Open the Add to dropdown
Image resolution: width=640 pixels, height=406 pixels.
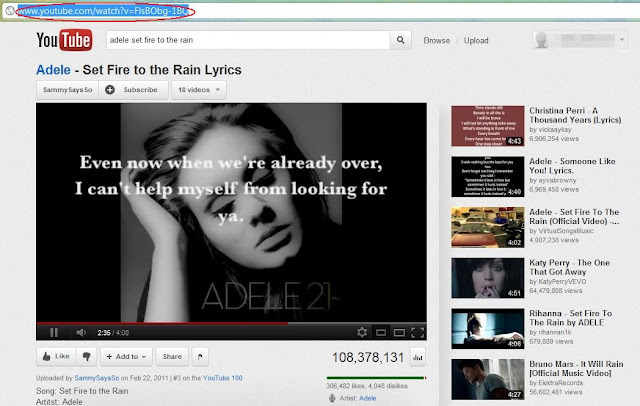point(127,357)
